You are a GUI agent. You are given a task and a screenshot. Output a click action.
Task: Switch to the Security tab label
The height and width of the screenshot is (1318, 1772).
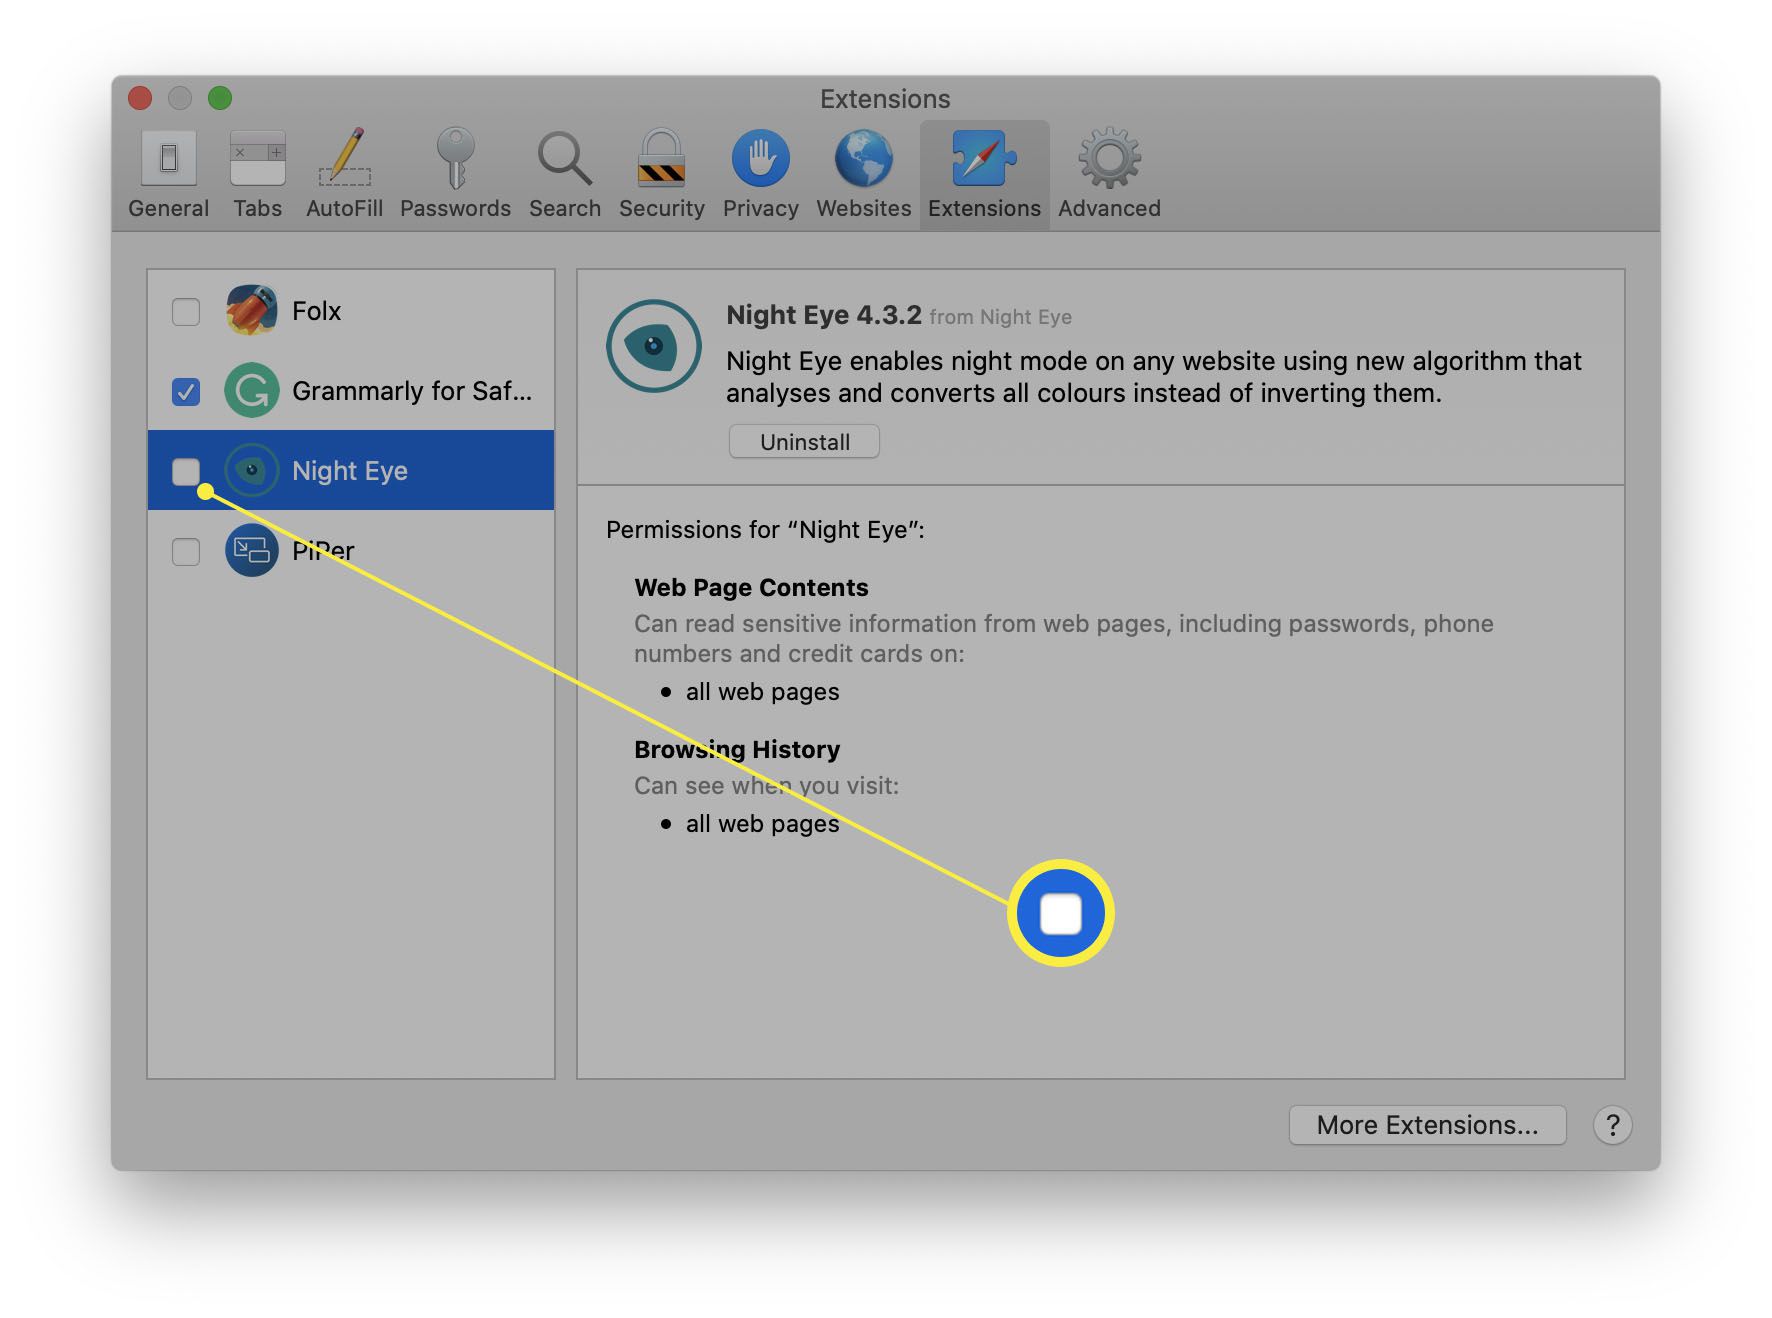pyautogui.click(x=661, y=208)
